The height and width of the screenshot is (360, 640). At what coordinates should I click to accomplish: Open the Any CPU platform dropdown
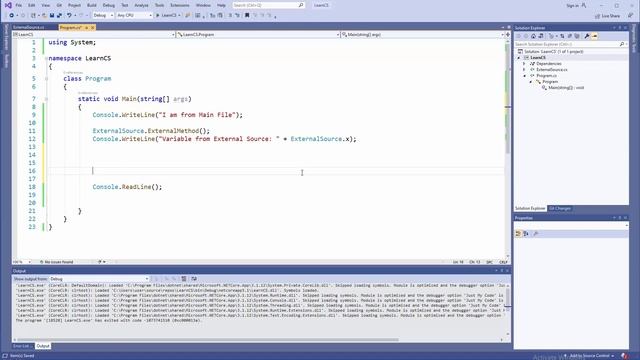[134, 15]
